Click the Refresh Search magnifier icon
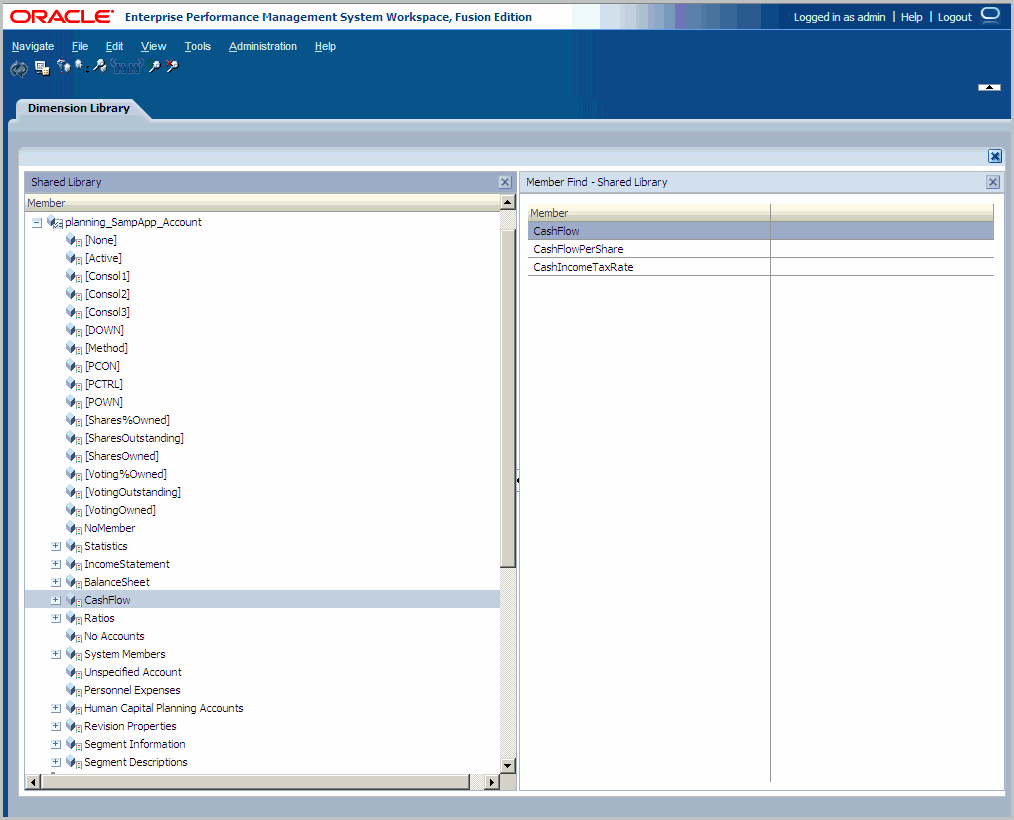The width and height of the screenshot is (1014, 820). pyautogui.click(x=154, y=65)
